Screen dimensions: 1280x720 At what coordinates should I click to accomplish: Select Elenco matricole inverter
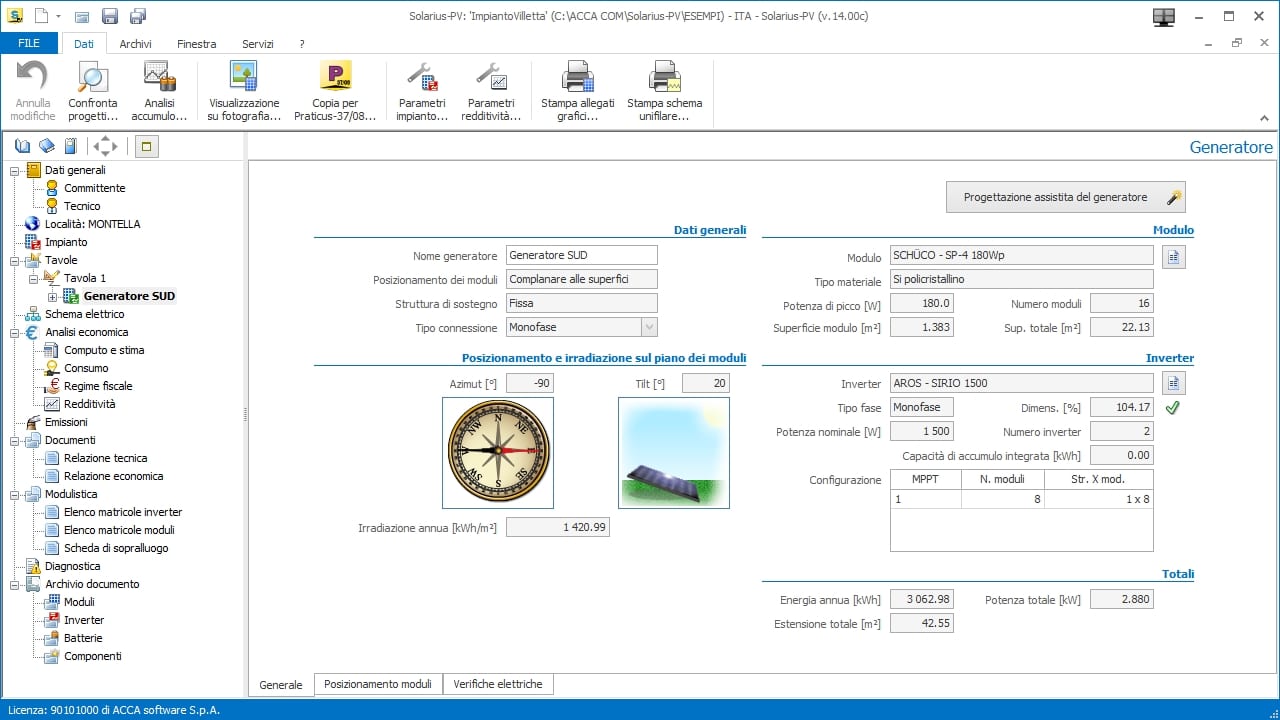123,512
